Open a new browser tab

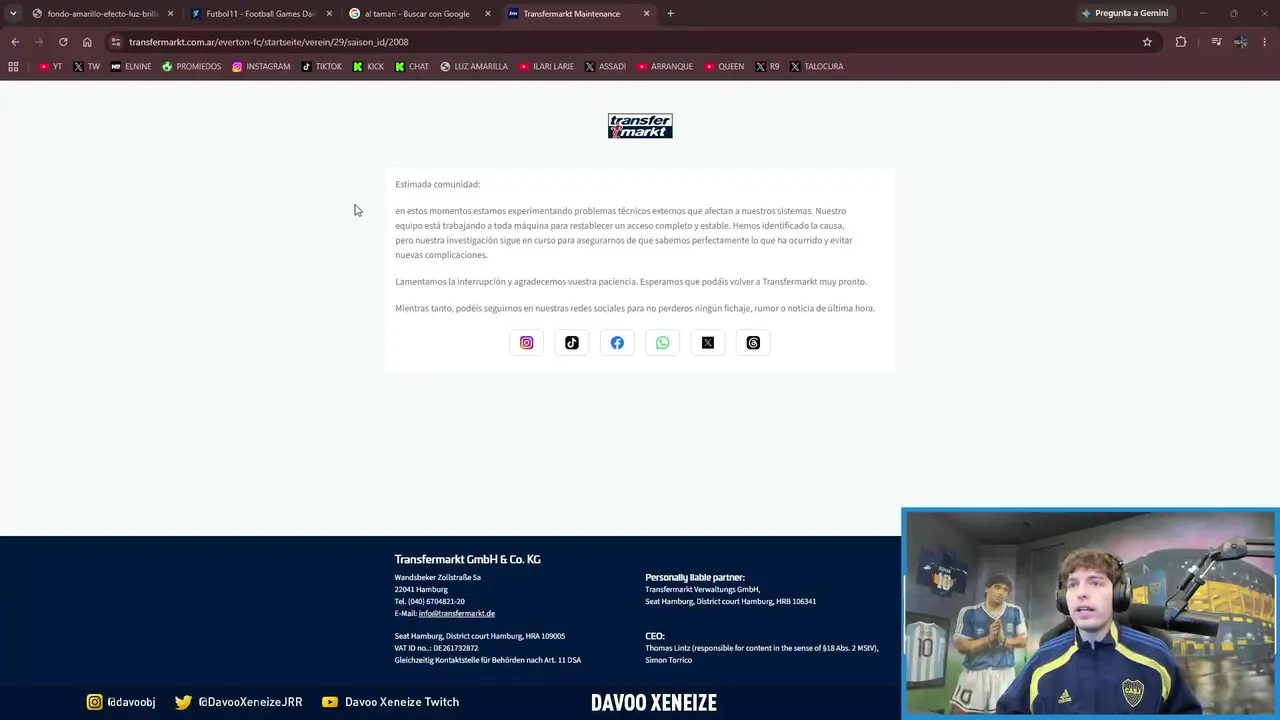[670, 14]
